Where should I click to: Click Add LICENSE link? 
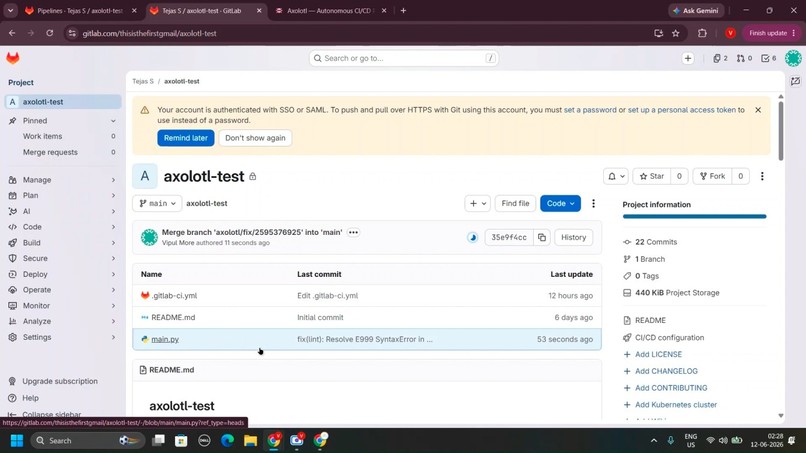point(658,354)
